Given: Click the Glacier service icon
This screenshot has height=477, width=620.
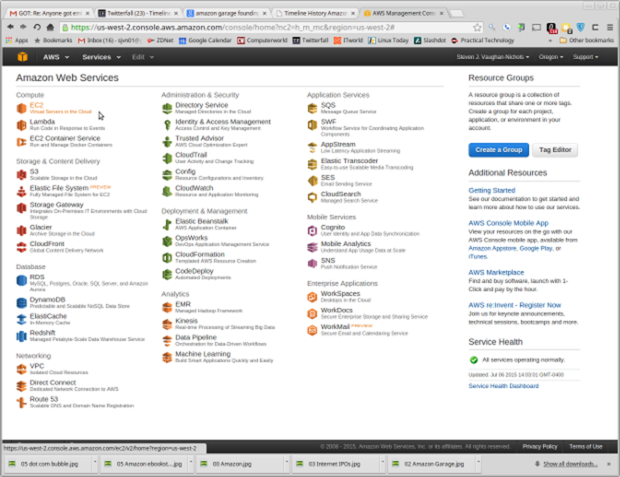Looking at the screenshot, I should (x=21, y=230).
